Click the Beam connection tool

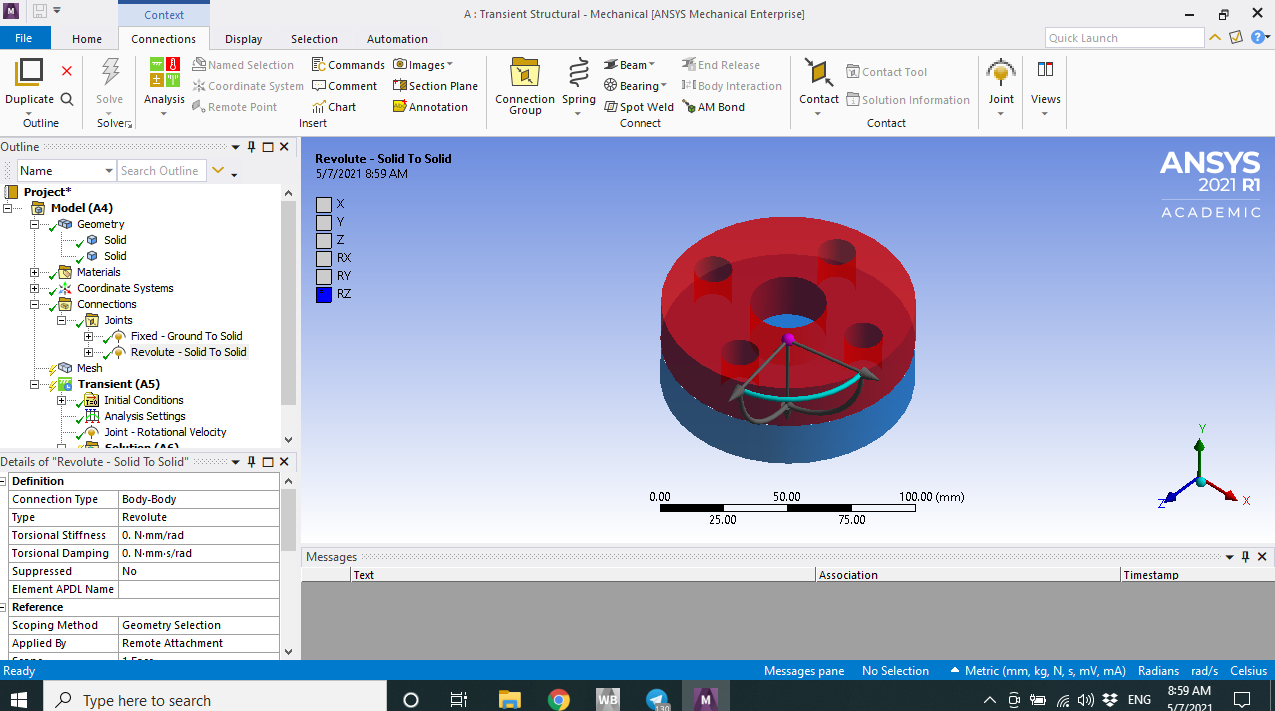pos(629,65)
